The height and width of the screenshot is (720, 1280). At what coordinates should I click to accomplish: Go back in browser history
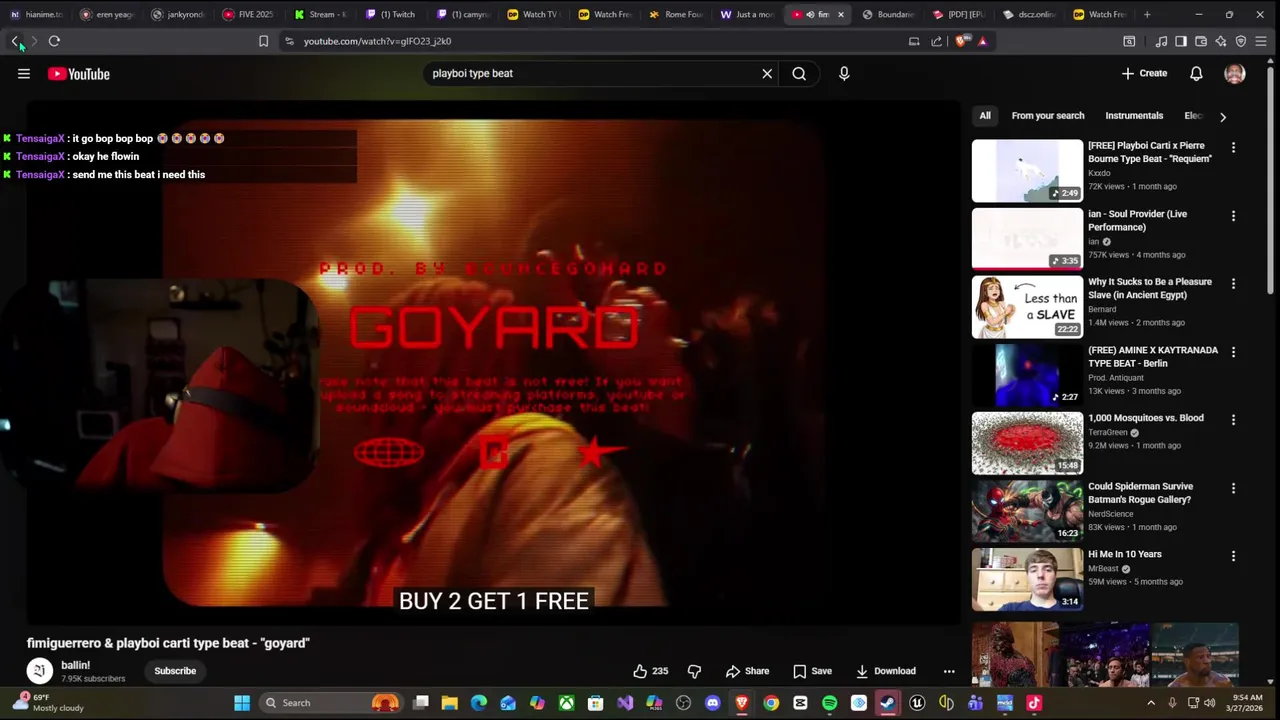[15, 41]
